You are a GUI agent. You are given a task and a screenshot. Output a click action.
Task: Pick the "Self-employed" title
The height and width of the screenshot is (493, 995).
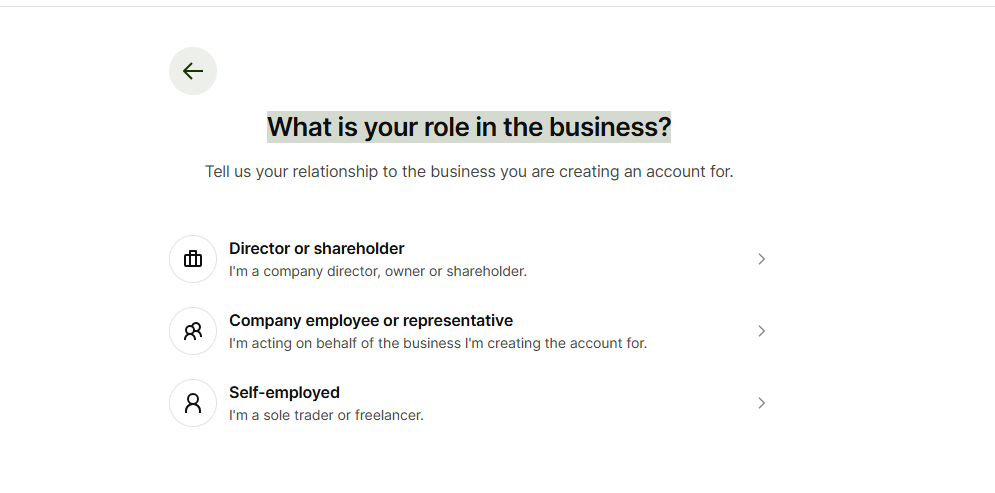tap(284, 392)
